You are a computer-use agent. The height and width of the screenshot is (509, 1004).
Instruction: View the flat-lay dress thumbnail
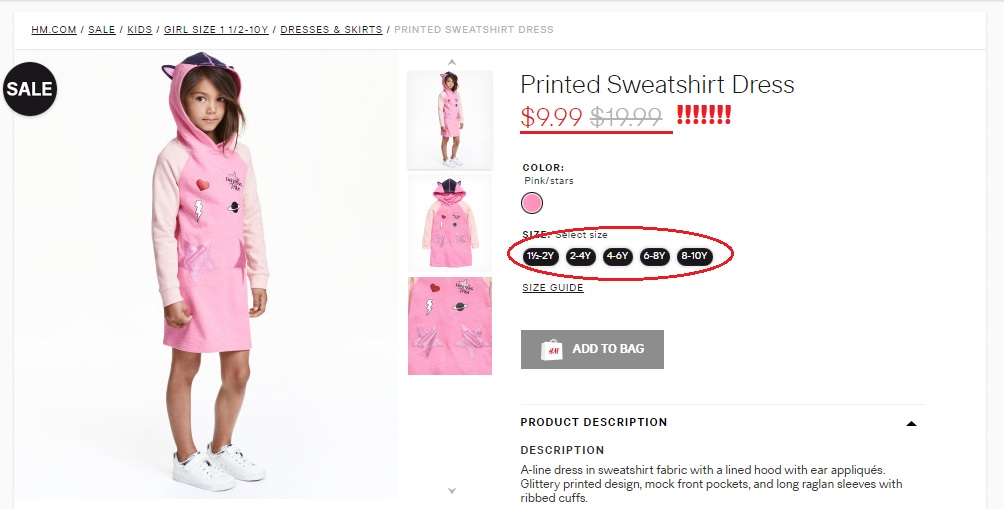450,222
